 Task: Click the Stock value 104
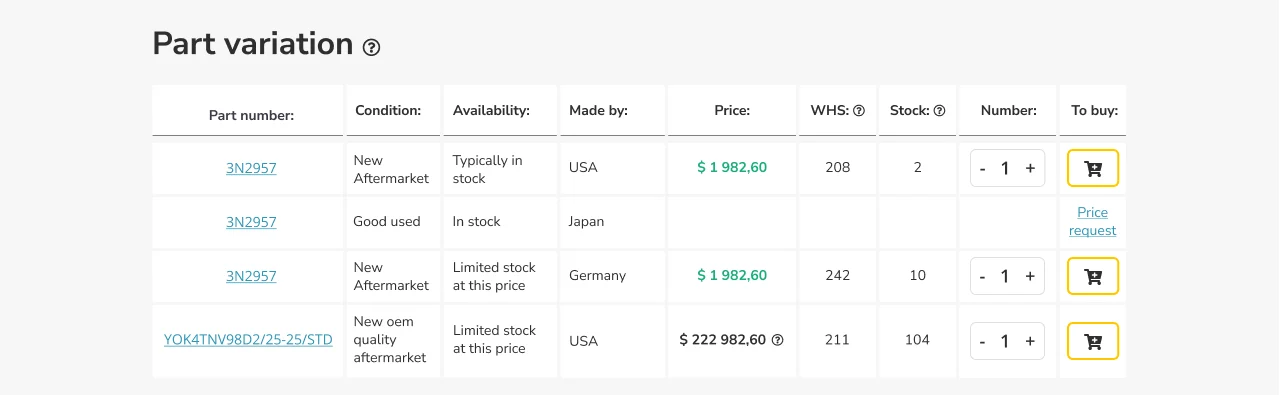[917, 340]
